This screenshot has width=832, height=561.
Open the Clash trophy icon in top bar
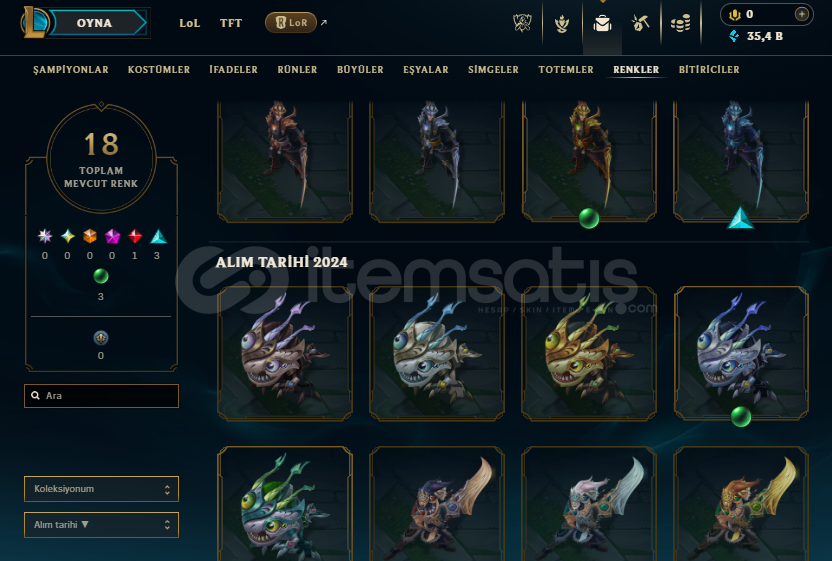coord(522,23)
